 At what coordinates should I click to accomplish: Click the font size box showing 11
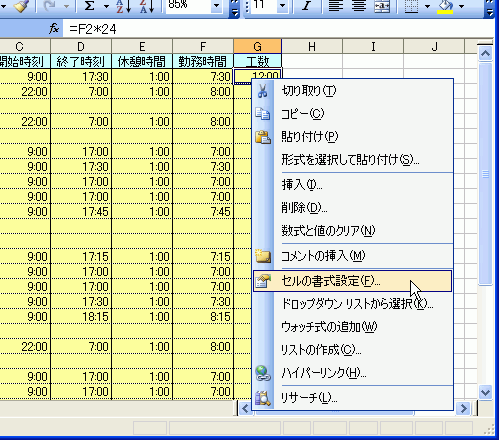point(264,5)
